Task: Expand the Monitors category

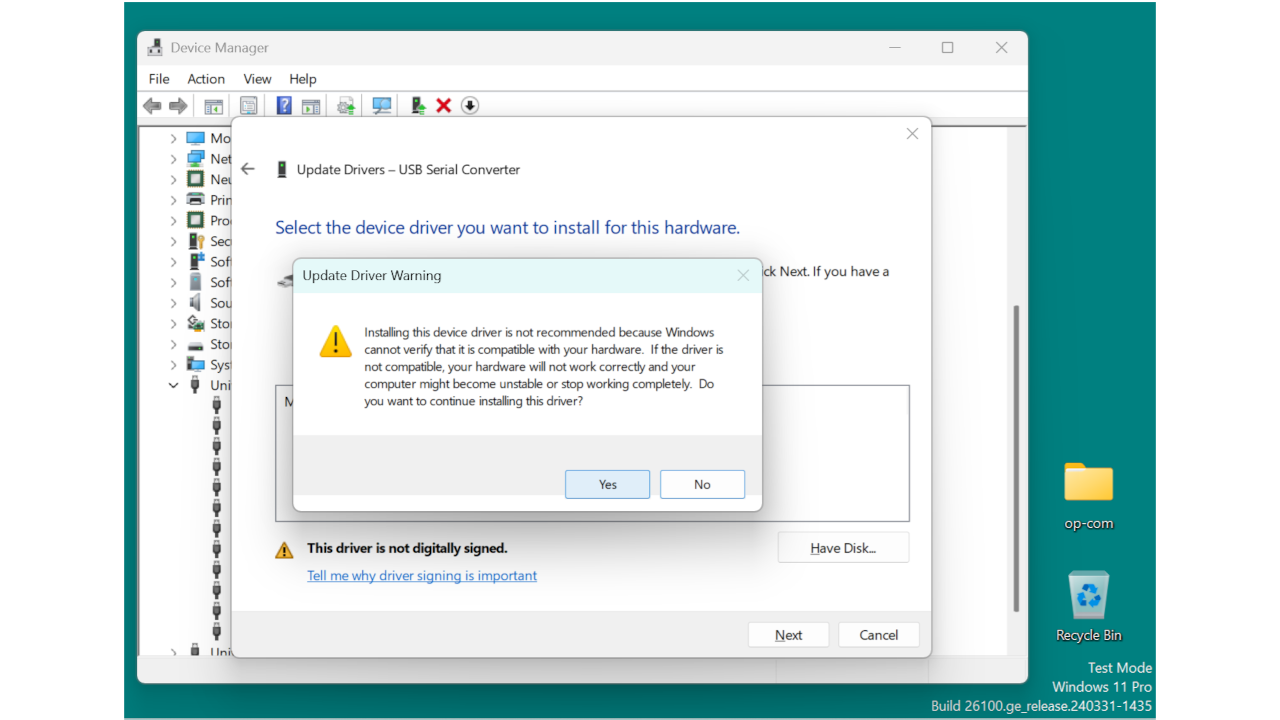Action: (x=172, y=138)
